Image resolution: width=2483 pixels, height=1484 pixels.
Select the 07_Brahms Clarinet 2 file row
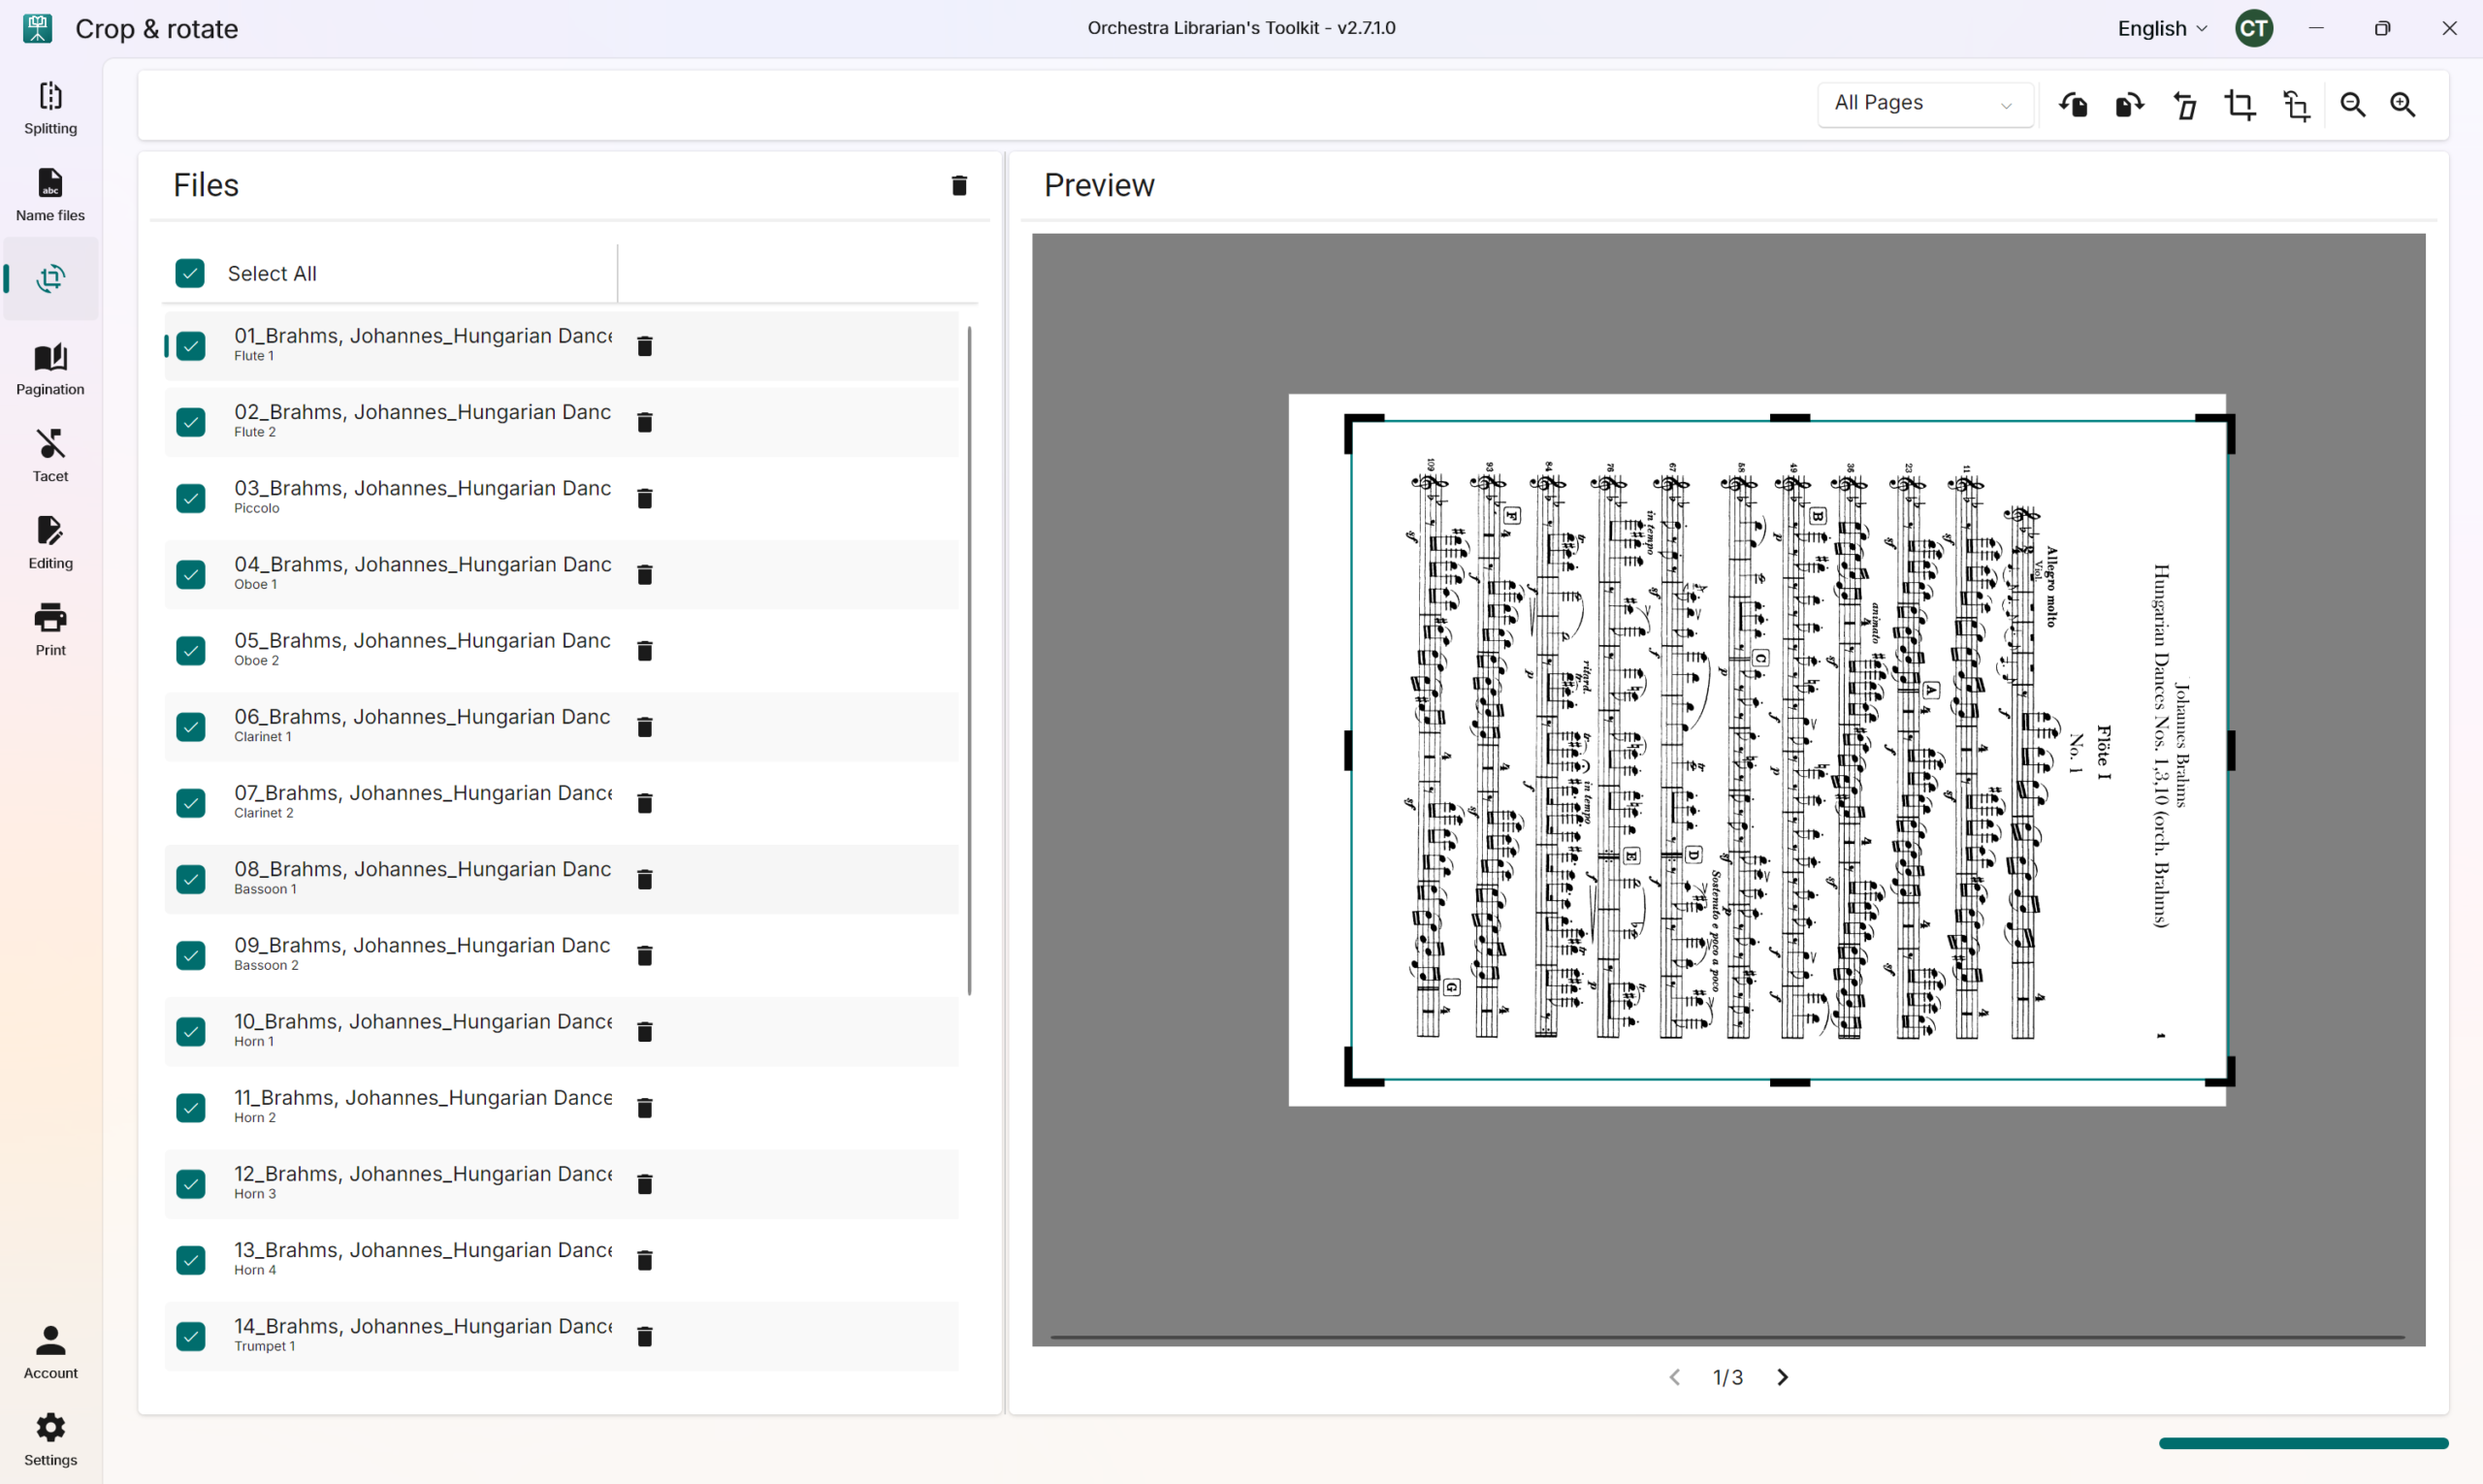[x=561, y=803]
